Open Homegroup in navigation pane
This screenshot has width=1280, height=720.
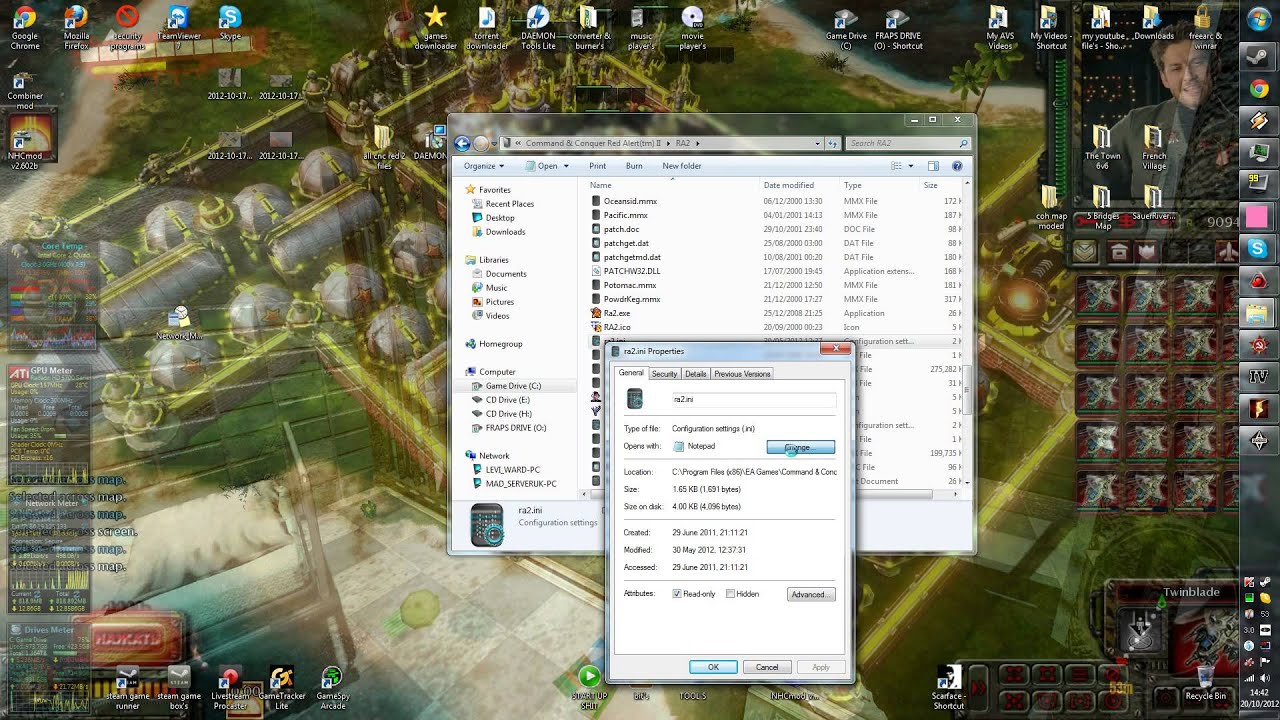pyautogui.click(x=500, y=344)
